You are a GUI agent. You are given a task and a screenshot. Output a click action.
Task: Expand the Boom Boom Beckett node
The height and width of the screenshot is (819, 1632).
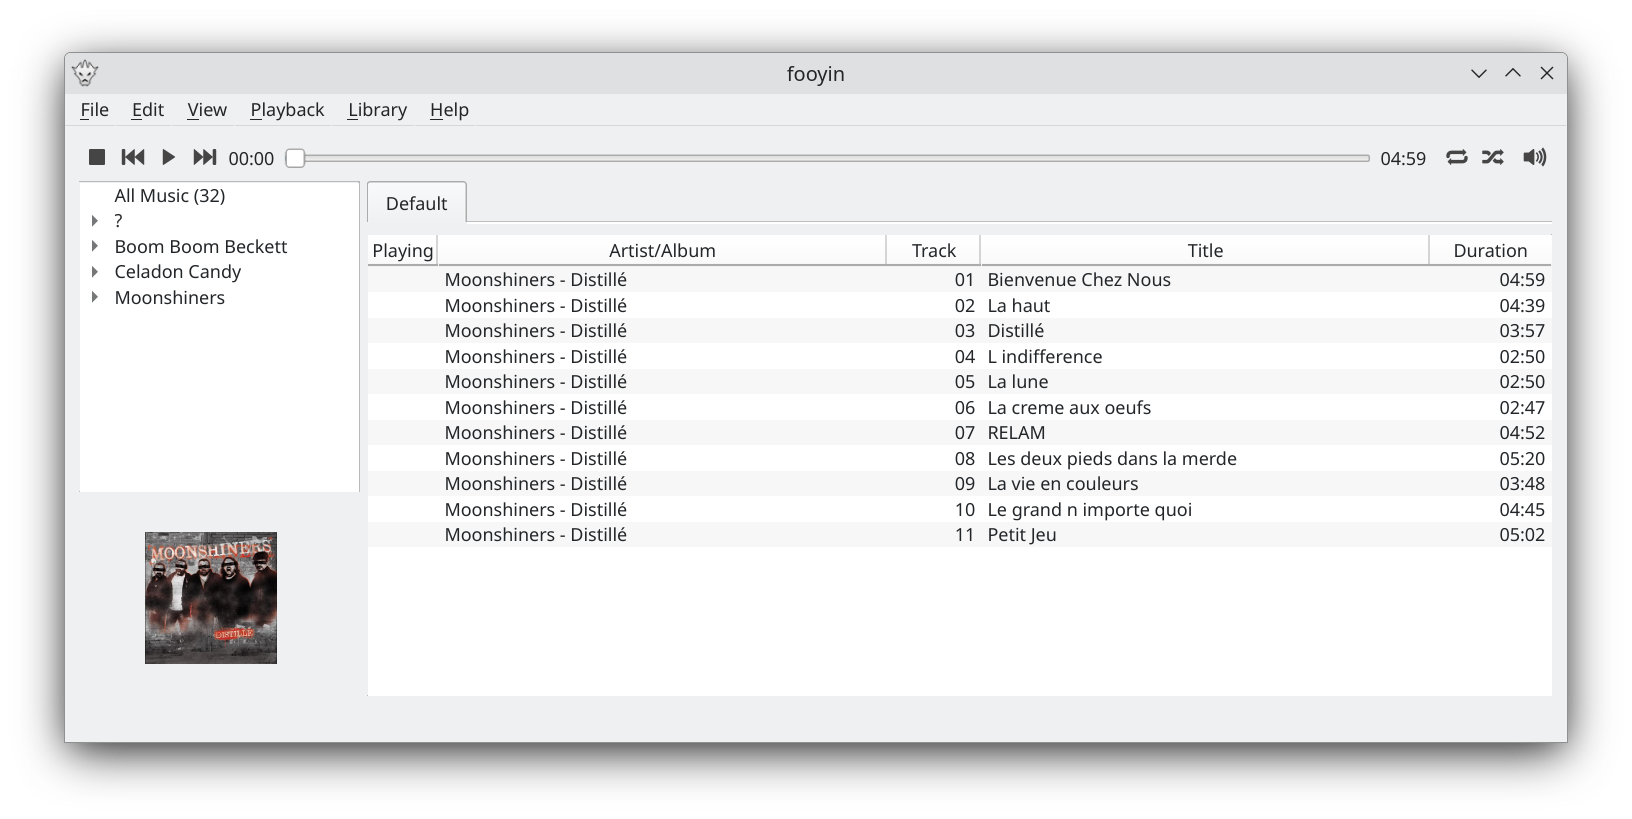95,246
